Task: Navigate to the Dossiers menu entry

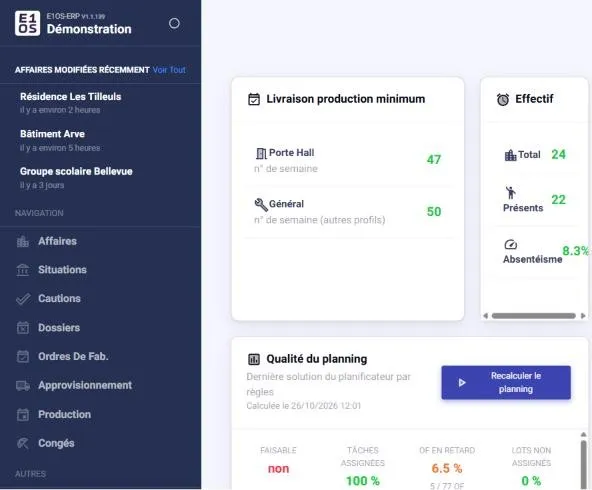Action: point(59,328)
